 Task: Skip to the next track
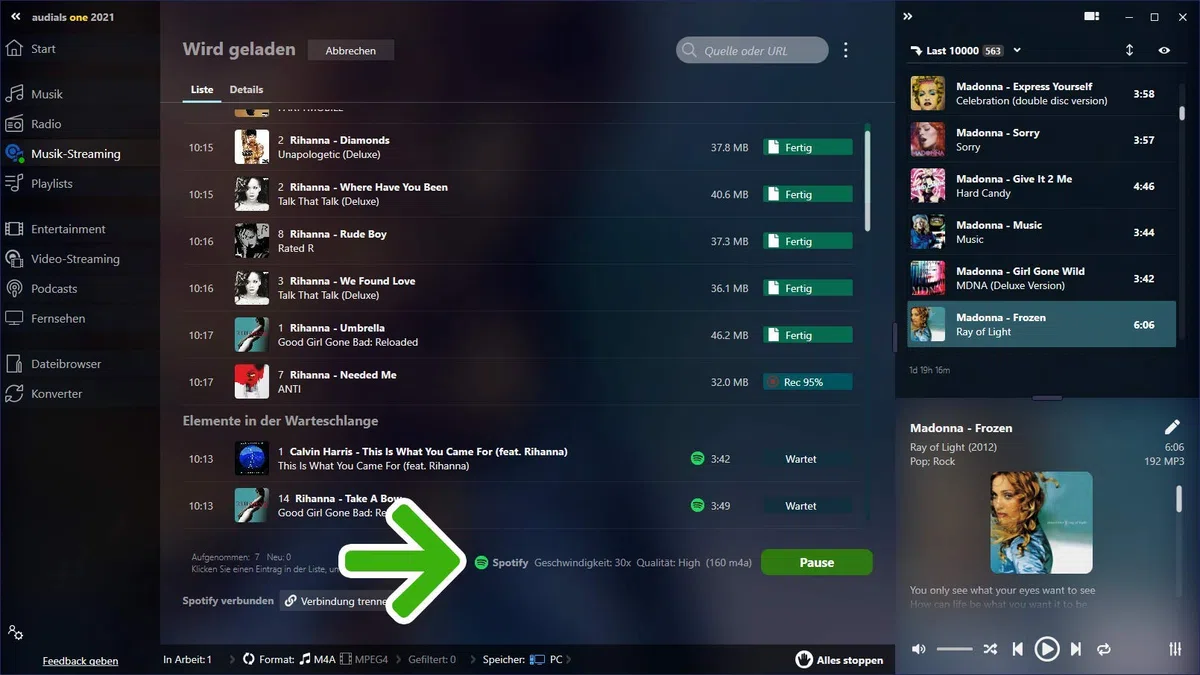coord(1076,649)
